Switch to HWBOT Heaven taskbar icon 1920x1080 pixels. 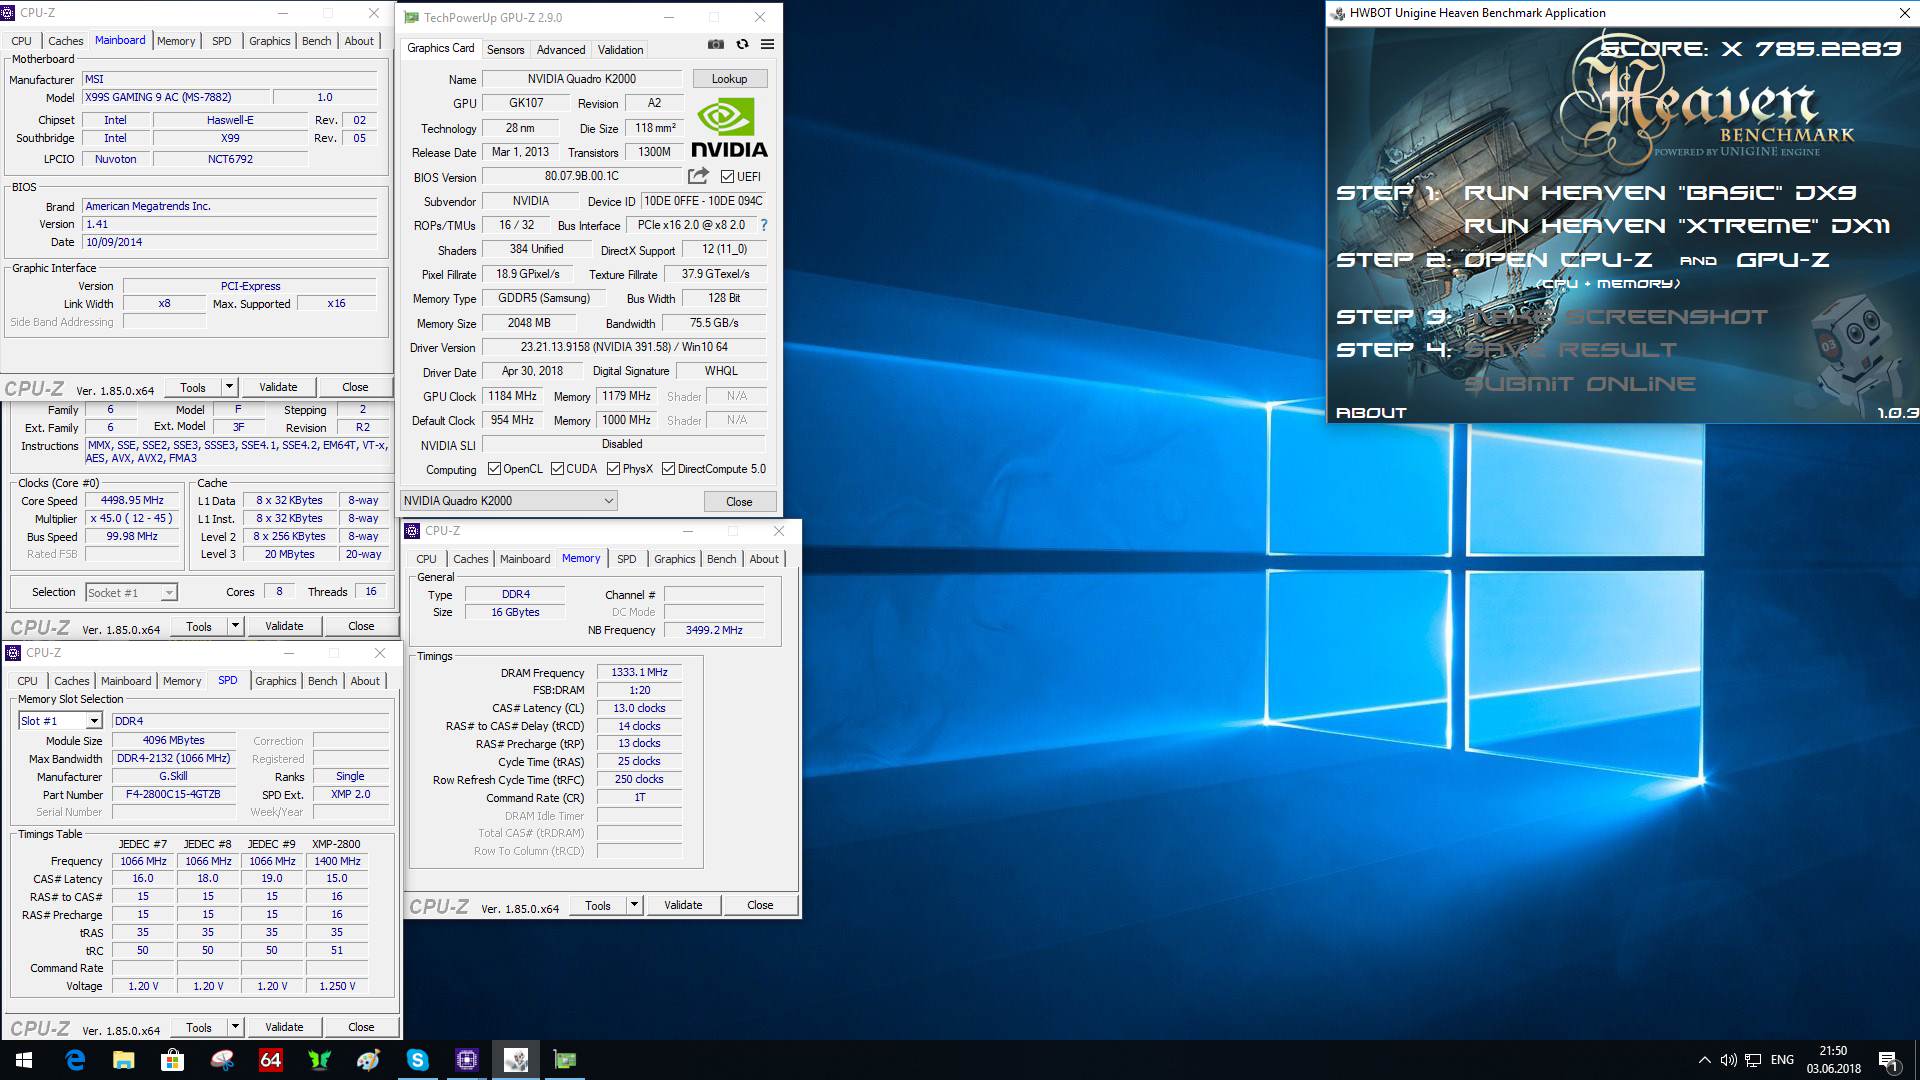[516, 1060]
